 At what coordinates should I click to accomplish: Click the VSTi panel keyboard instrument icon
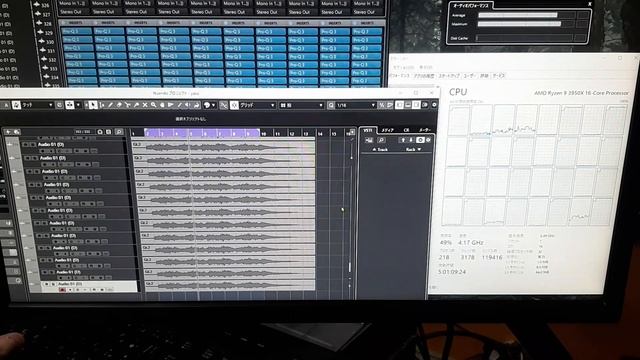(x=369, y=140)
